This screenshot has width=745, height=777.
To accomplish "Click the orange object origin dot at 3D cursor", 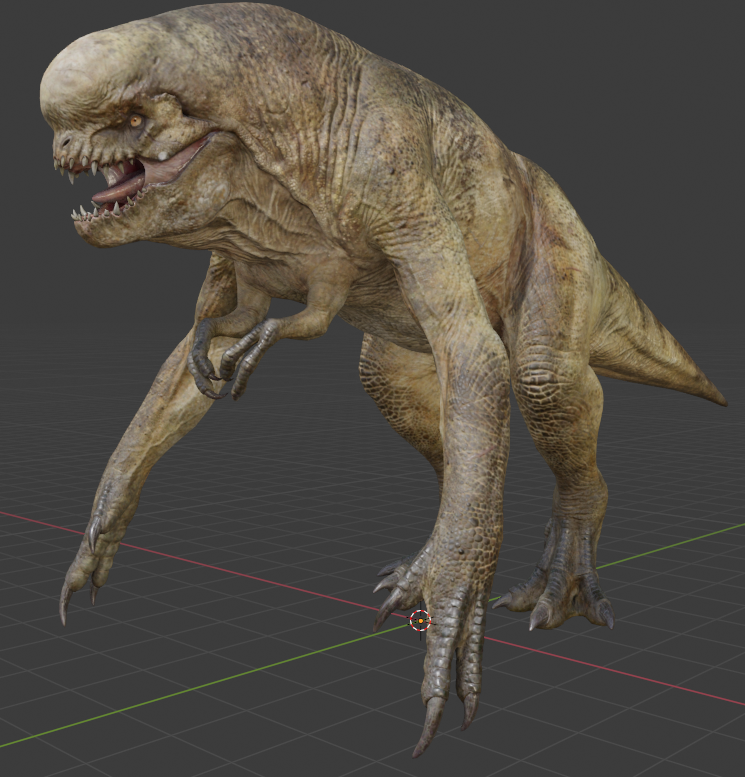I will pos(420,620).
